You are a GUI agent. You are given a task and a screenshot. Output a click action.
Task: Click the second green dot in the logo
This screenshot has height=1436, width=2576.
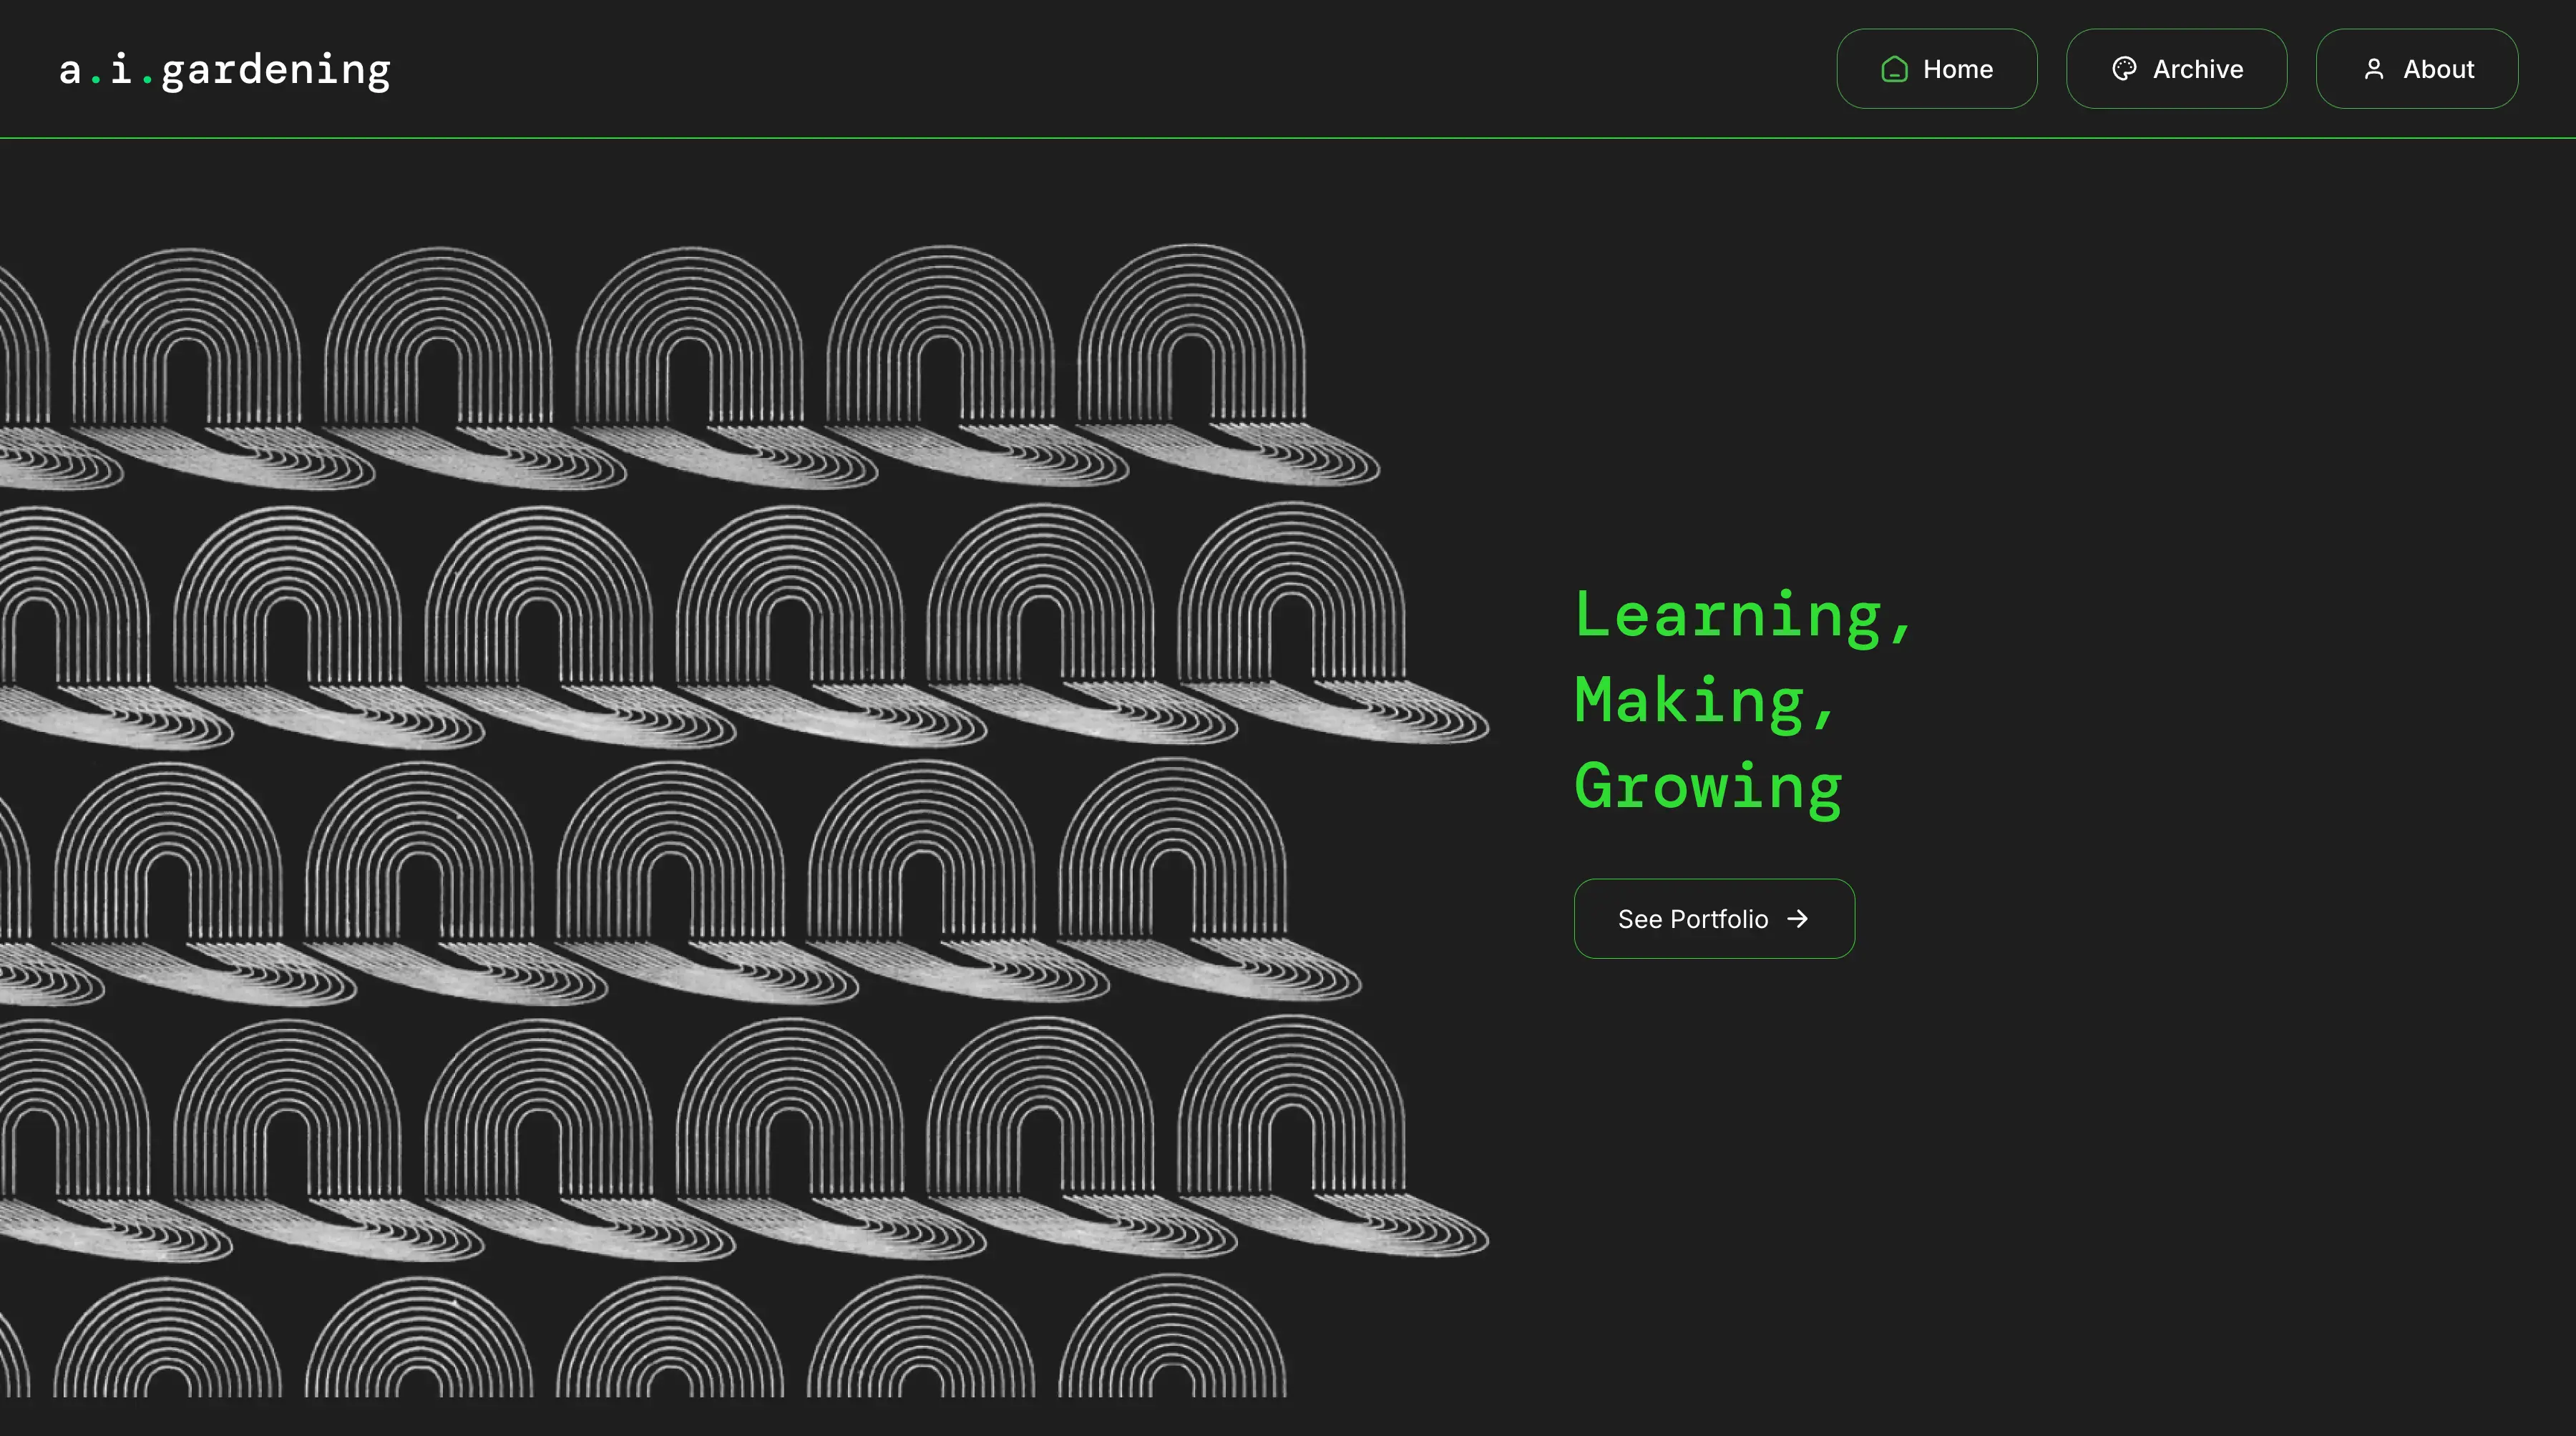point(147,79)
